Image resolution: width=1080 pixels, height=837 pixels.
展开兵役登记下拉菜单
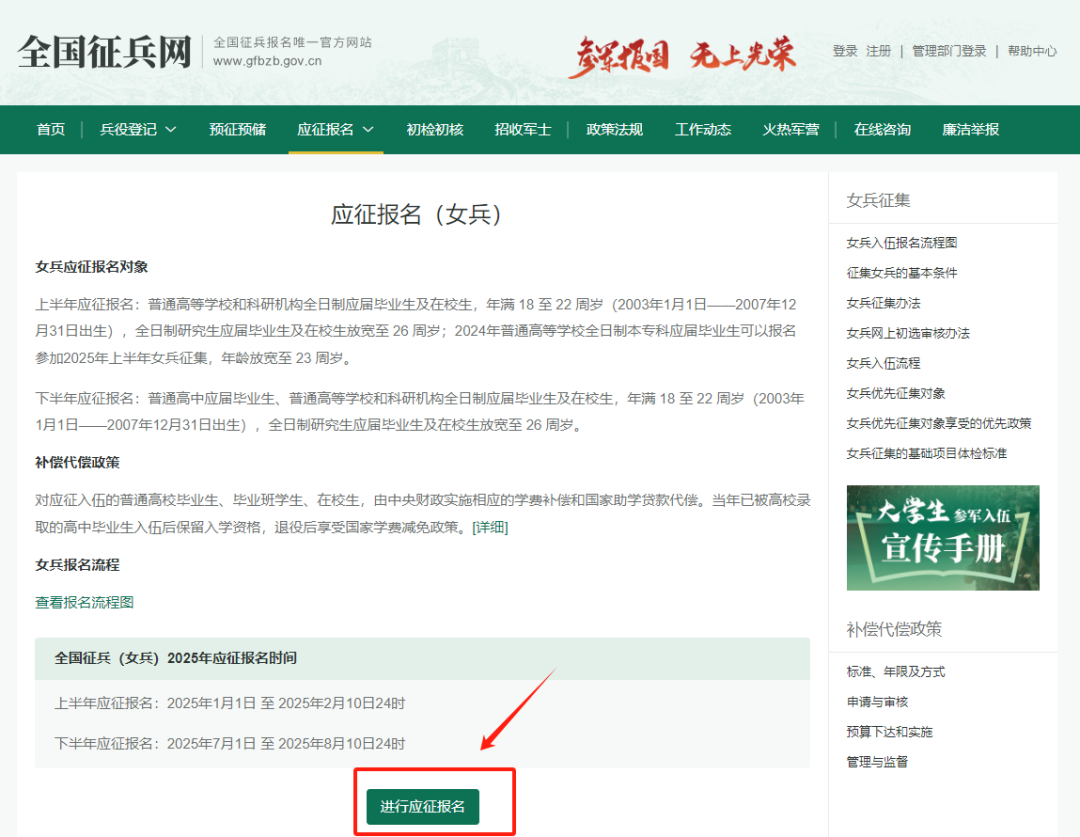pos(138,129)
